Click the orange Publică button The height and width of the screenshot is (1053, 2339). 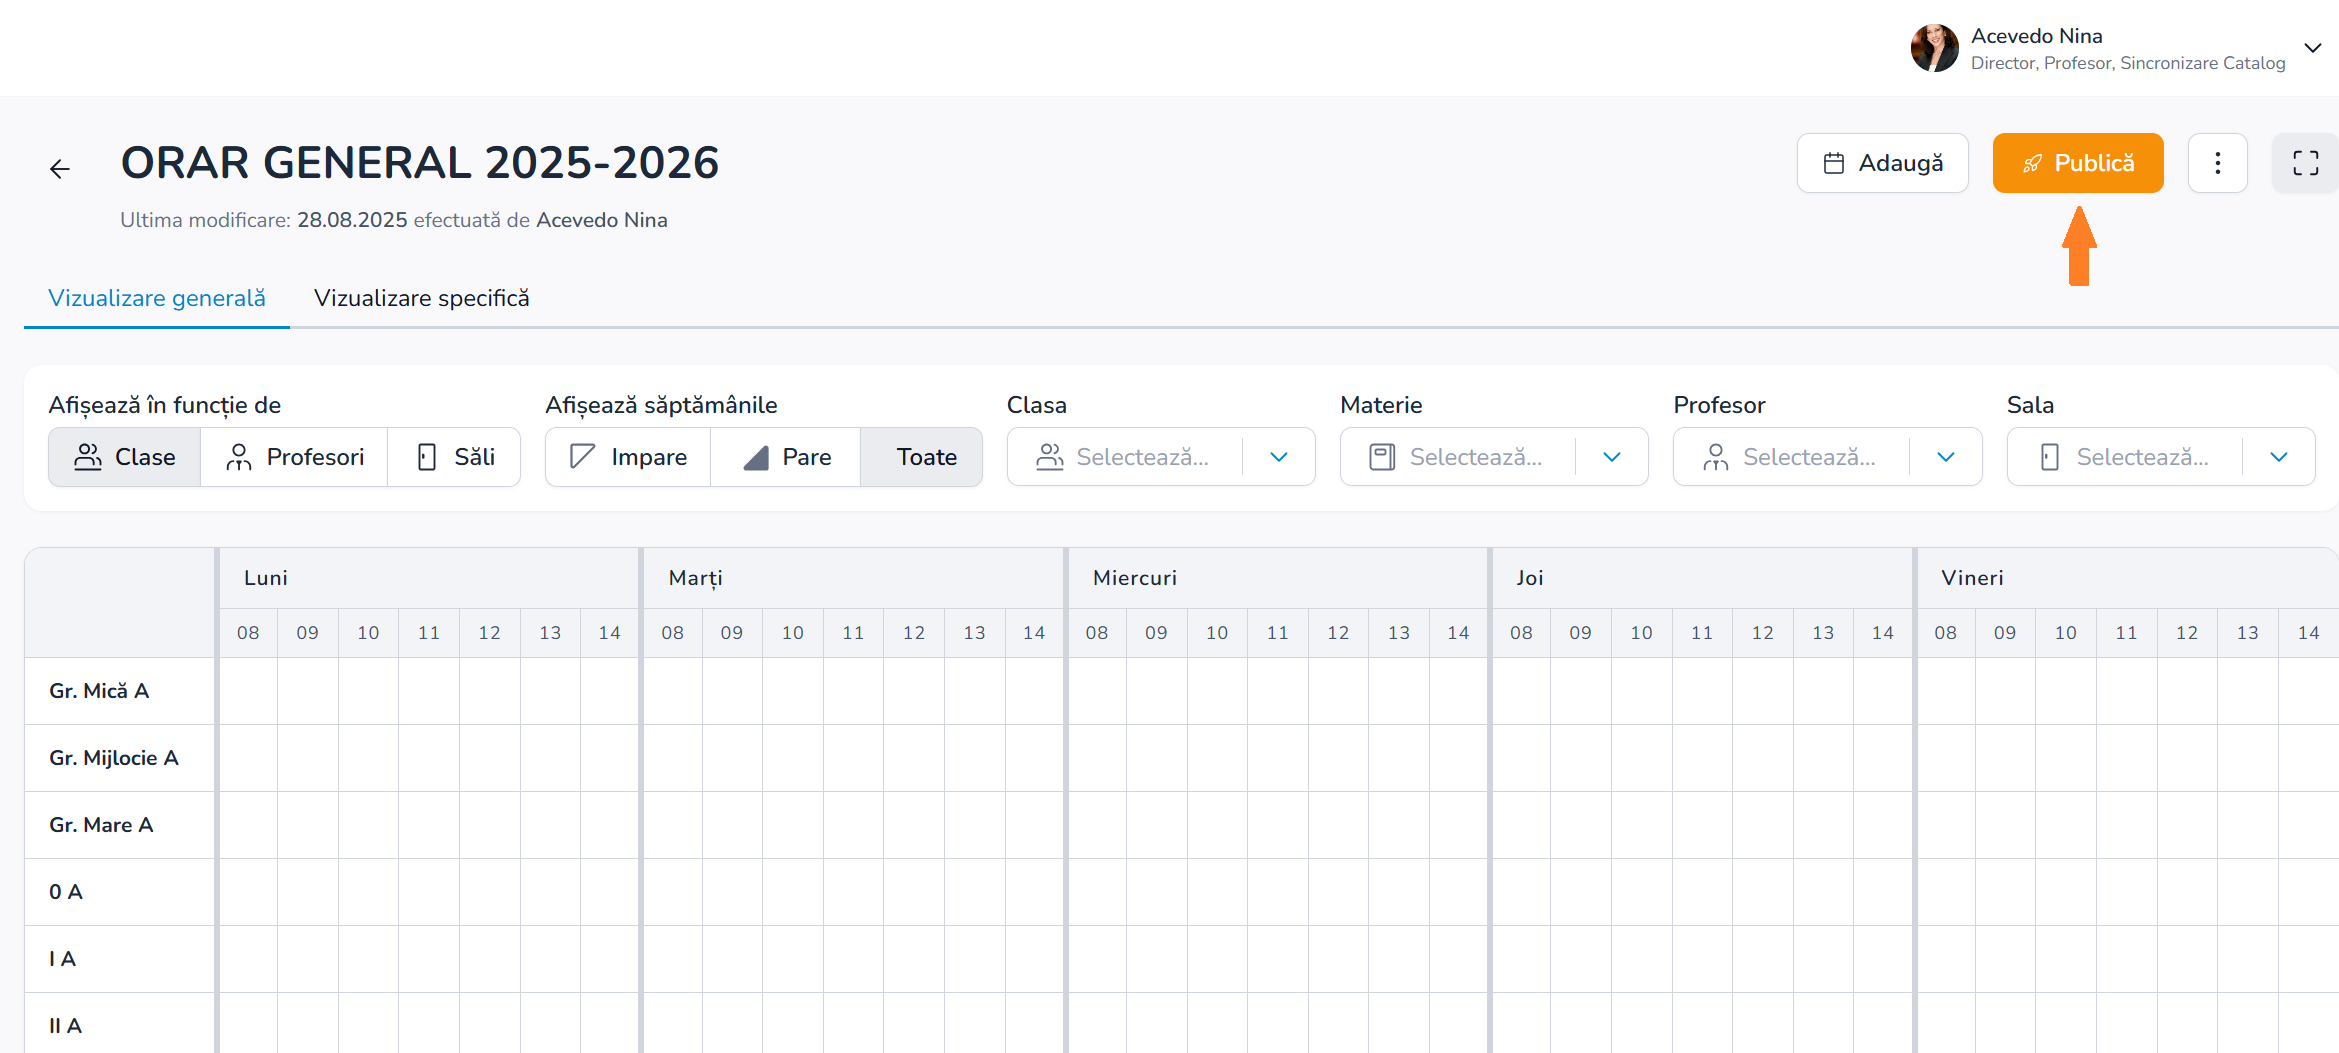[x=2078, y=163]
